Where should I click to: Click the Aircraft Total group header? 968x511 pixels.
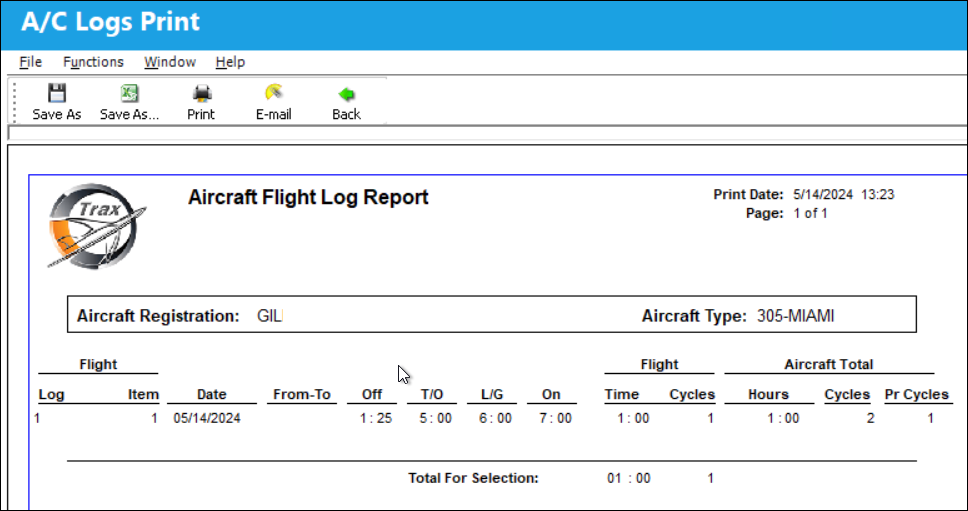pos(829,365)
